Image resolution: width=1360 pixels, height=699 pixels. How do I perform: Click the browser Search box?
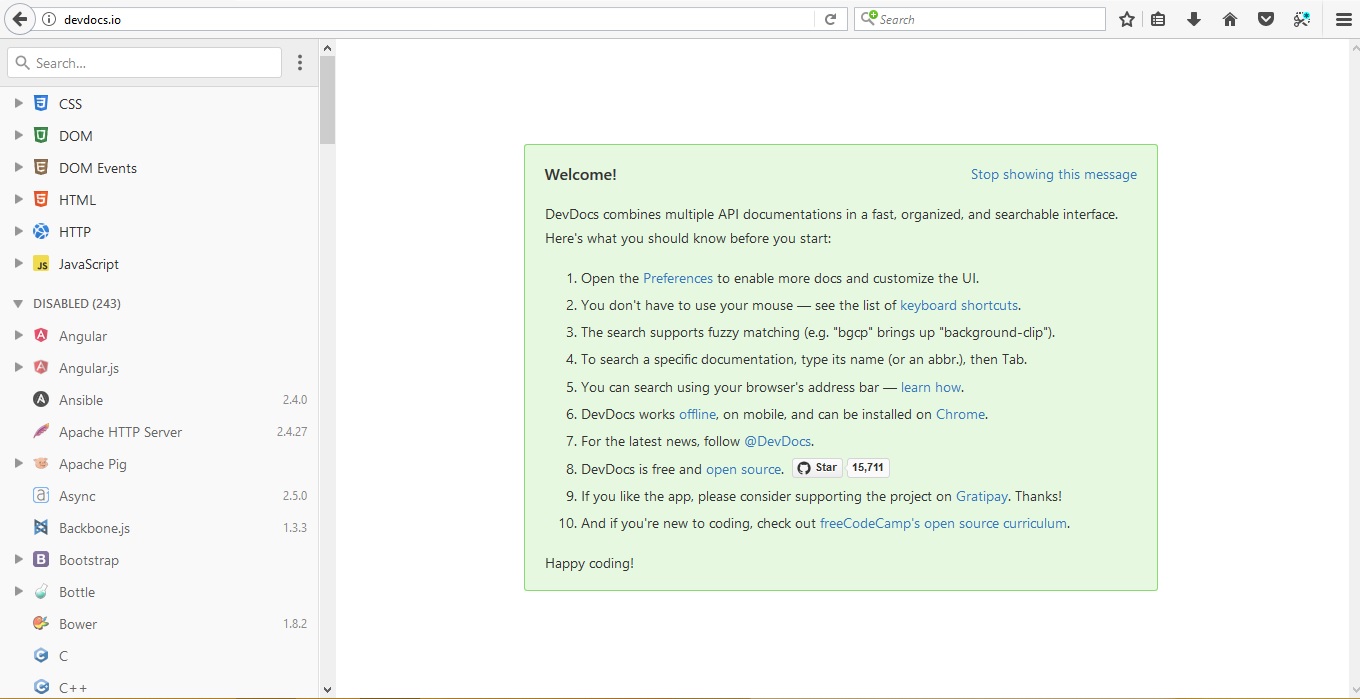[x=980, y=19]
